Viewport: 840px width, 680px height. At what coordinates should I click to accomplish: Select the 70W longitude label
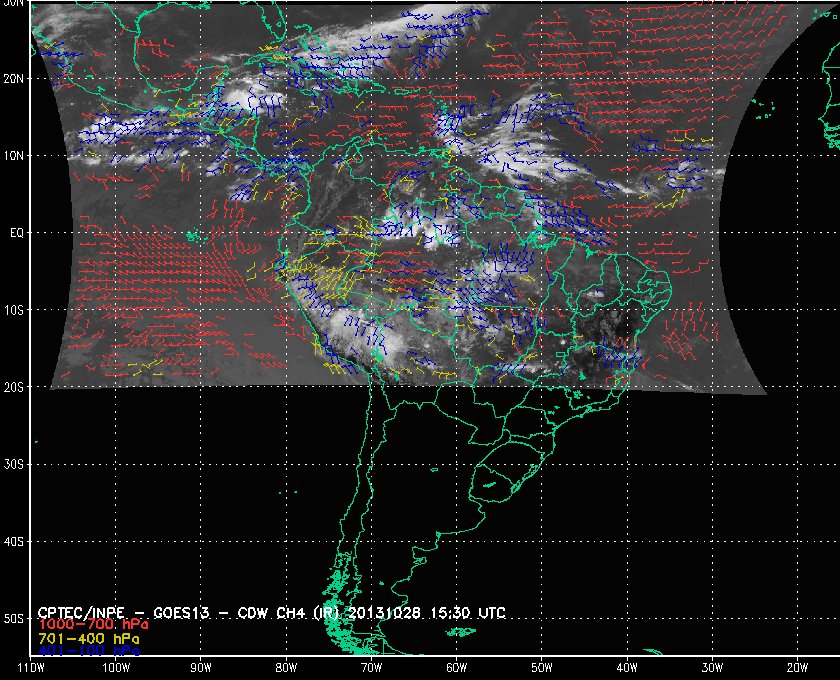coord(371,668)
